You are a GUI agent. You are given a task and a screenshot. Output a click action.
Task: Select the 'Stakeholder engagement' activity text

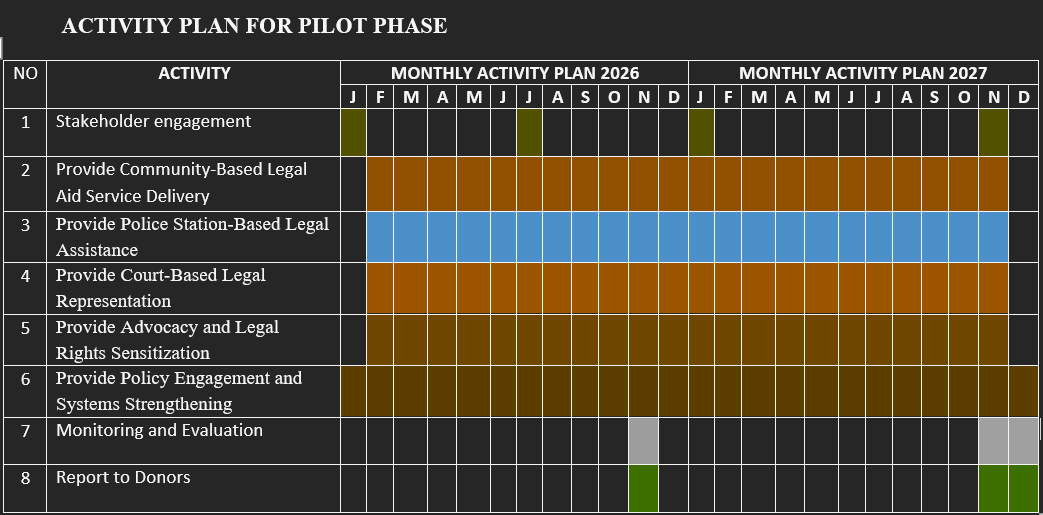(x=153, y=122)
